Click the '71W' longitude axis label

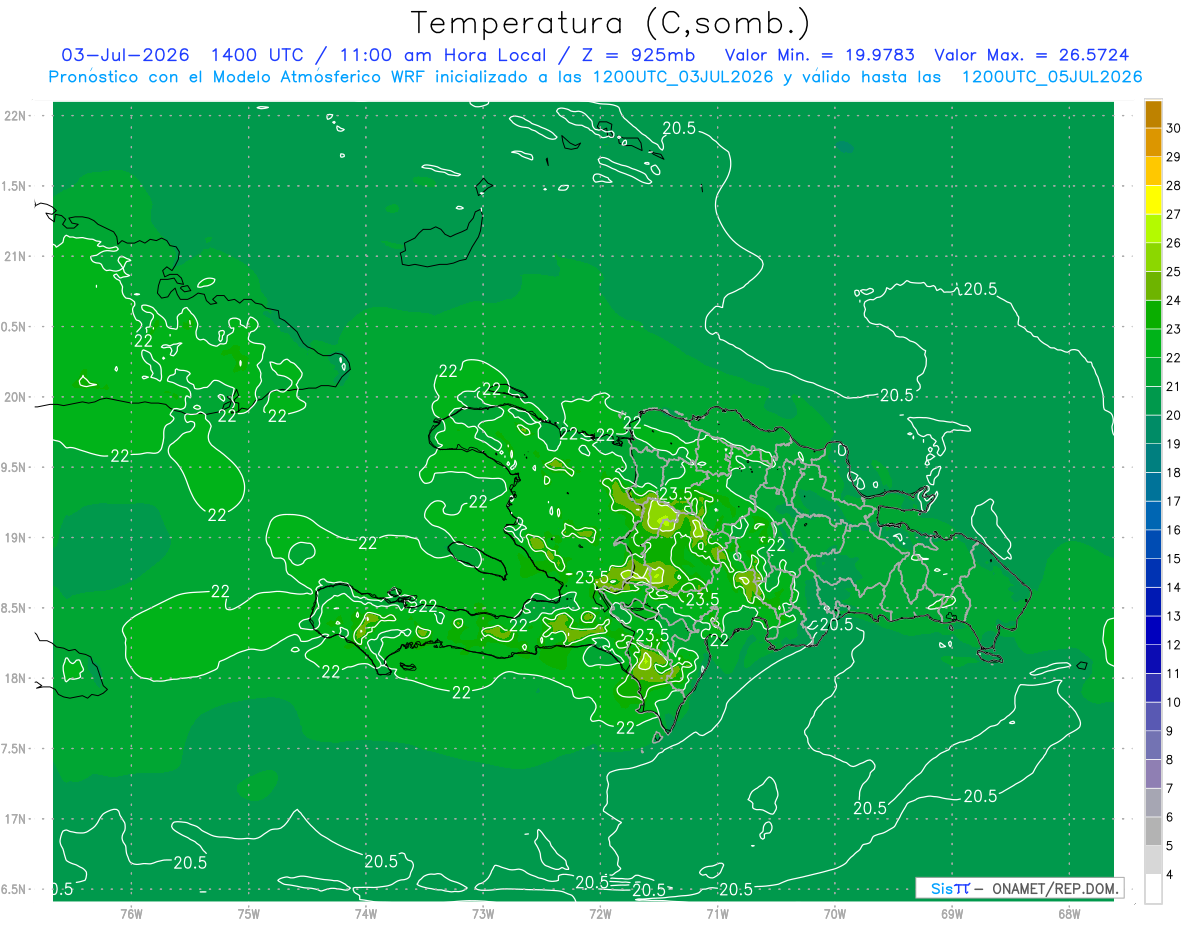pos(717,913)
